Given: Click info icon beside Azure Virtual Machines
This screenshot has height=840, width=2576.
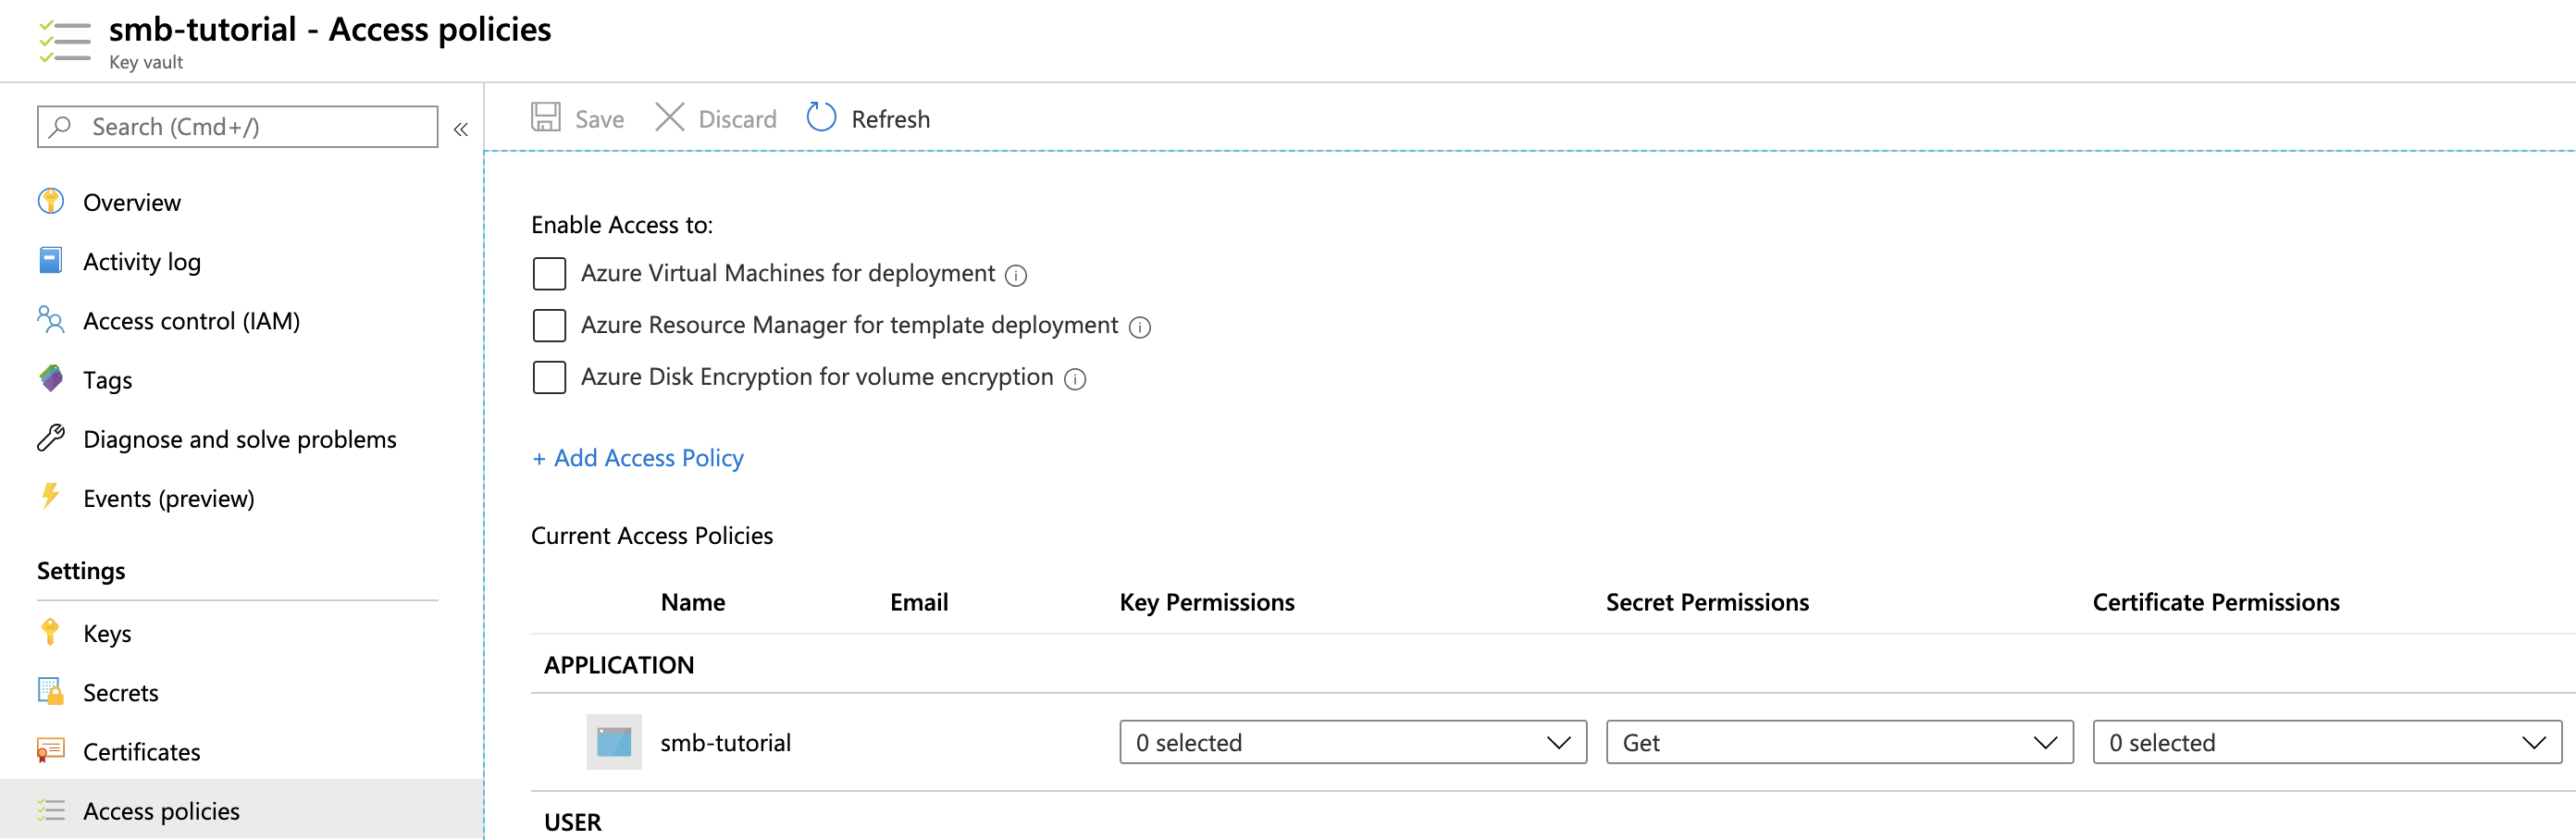Looking at the screenshot, I should click(1016, 275).
